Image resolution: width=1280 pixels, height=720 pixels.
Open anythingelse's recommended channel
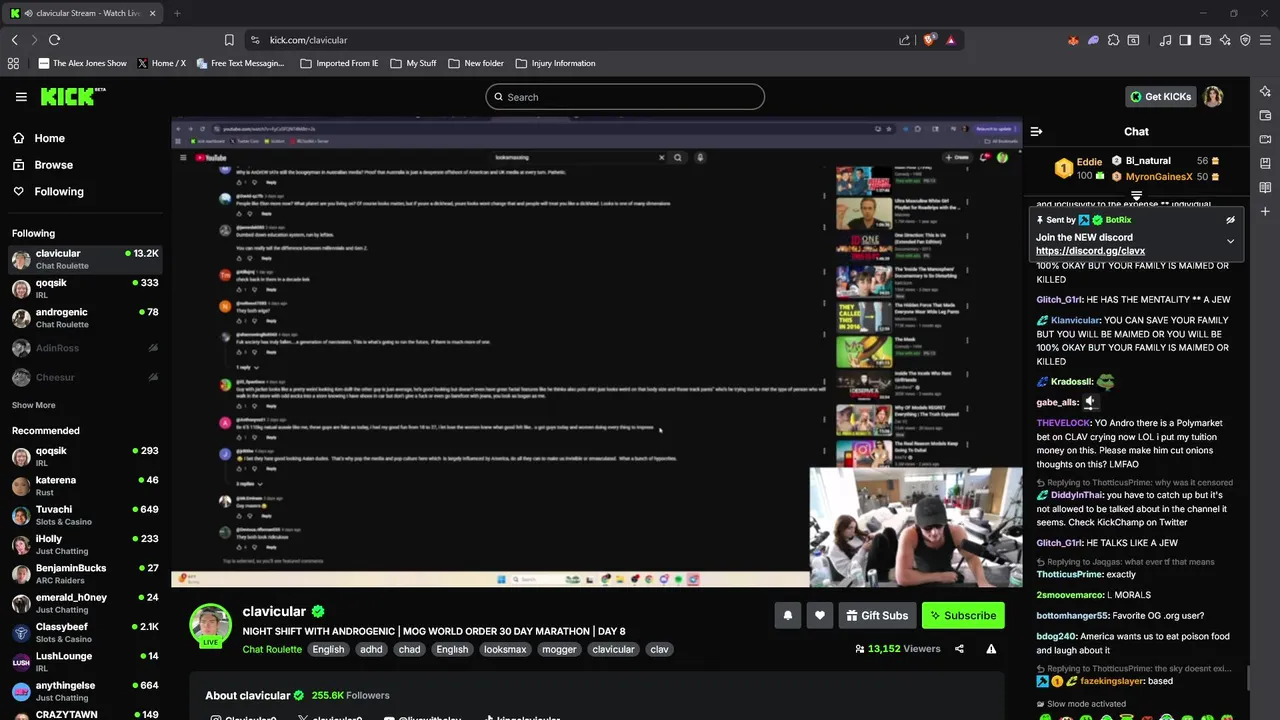click(85, 691)
